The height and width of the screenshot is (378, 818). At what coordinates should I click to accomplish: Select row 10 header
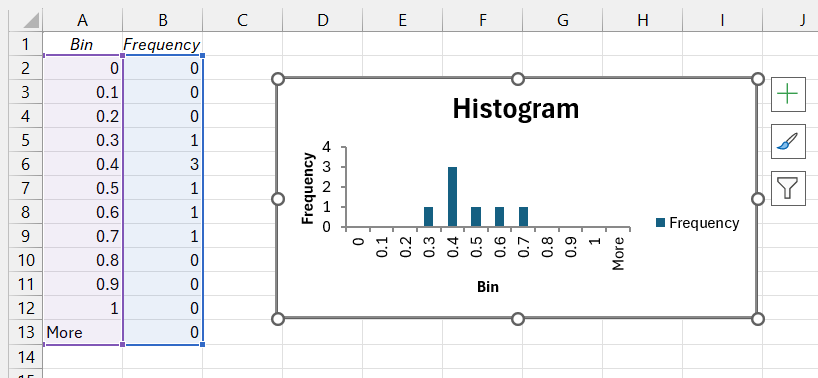pos(26,260)
